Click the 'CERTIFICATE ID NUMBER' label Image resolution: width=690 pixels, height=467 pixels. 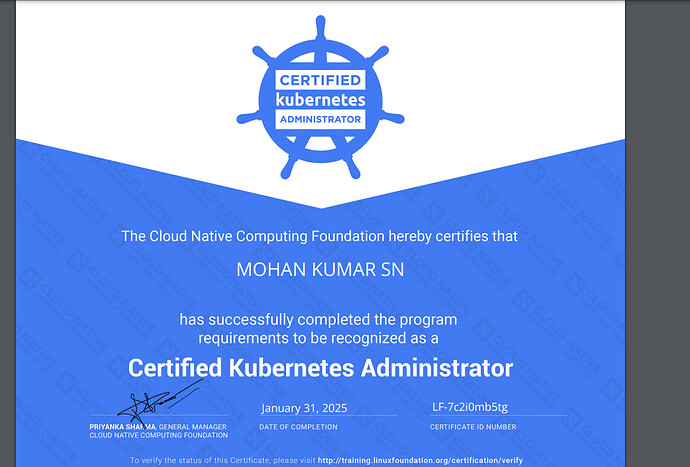(x=473, y=427)
